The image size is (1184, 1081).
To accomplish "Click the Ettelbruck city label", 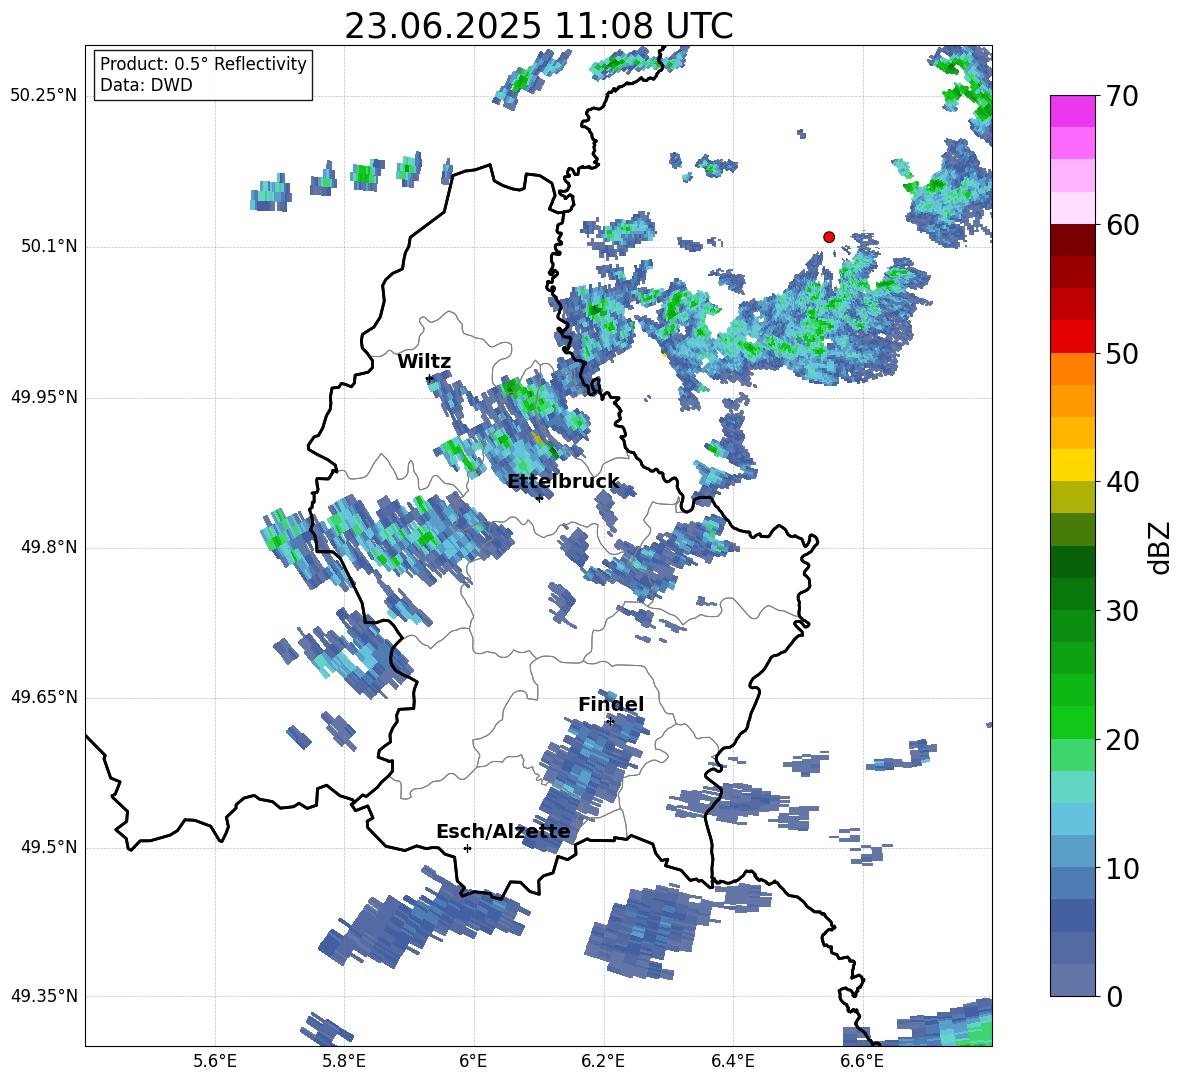I will pyautogui.click(x=563, y=482).
